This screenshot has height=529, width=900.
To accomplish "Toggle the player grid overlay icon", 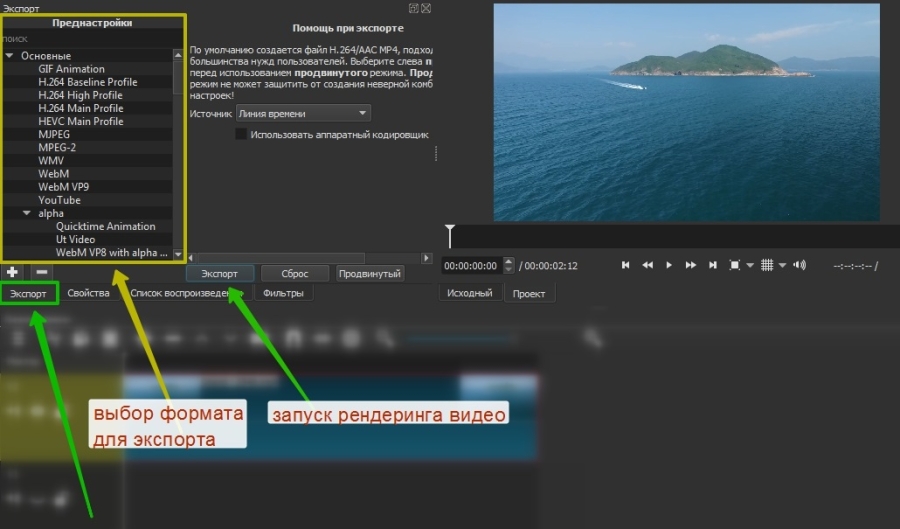I will (767, 265).
